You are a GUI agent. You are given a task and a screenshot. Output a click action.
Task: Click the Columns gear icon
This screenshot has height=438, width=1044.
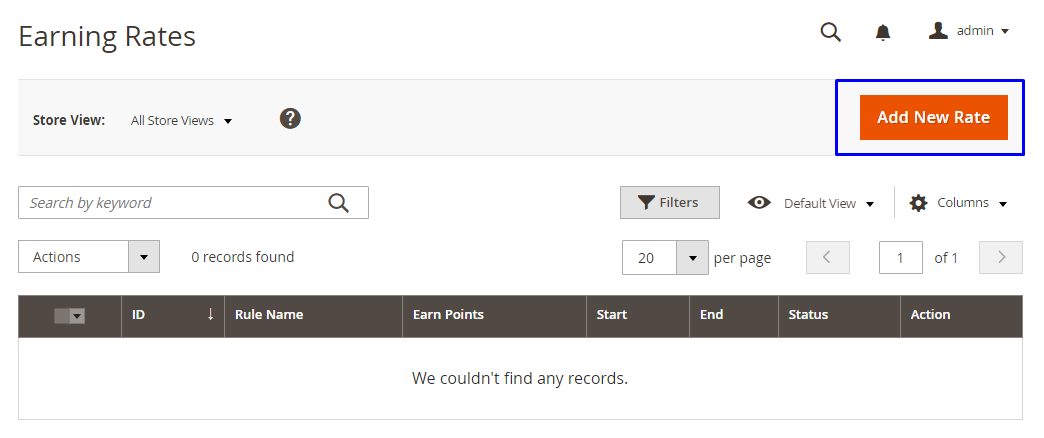(x=918, y=203)
